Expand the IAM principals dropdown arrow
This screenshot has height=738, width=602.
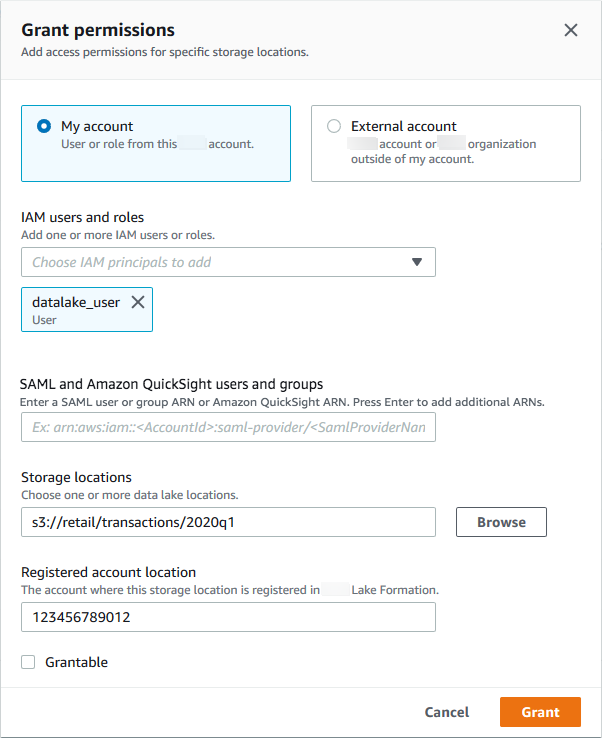[417, 262]
